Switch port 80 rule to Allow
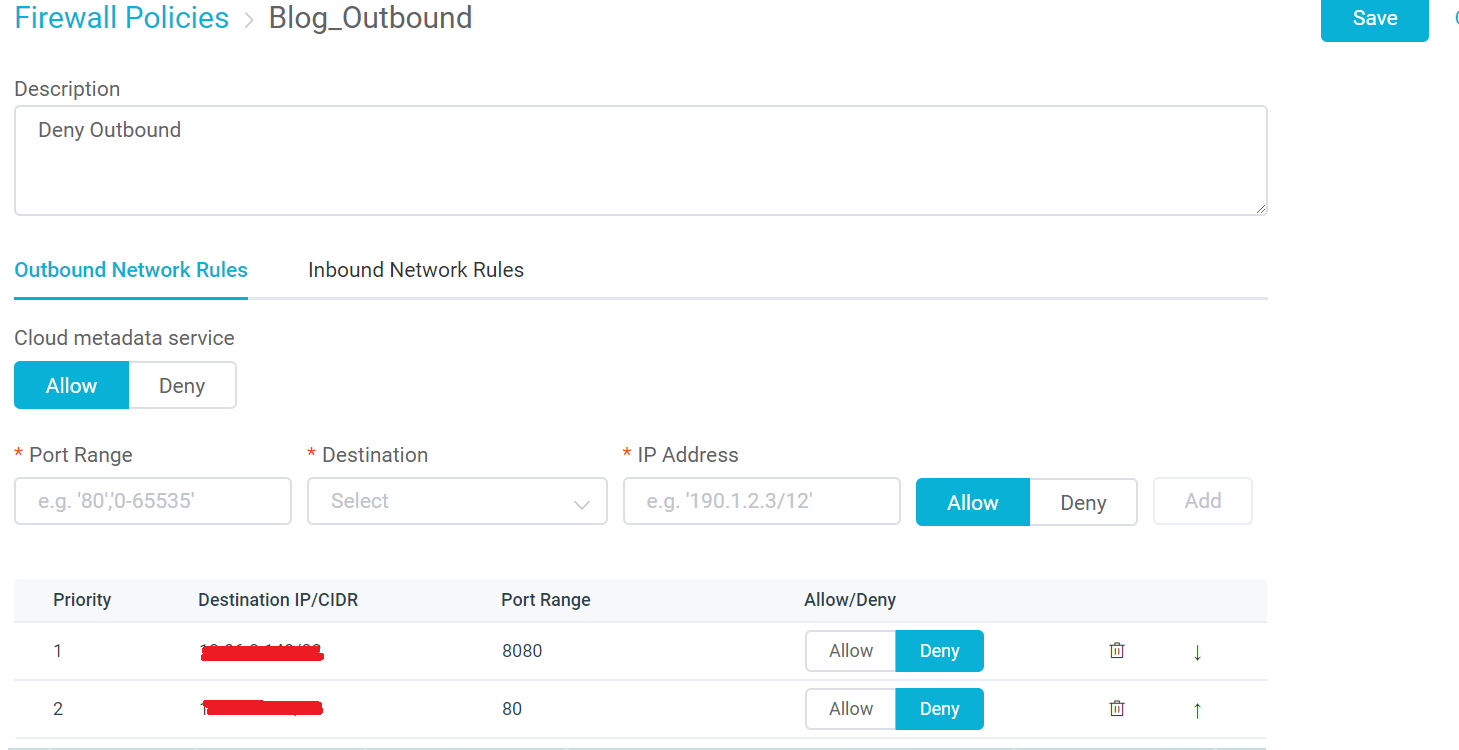Image resolution: width=1459 pixels, height=750 pixels. coord(851,709)
